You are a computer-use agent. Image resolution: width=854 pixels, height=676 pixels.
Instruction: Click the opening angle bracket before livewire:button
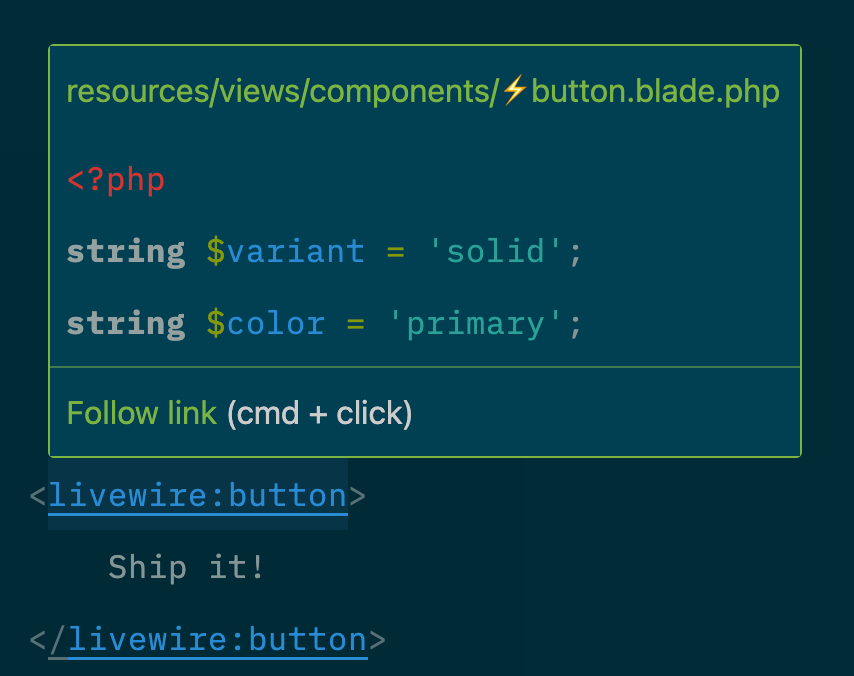point(38,496)
